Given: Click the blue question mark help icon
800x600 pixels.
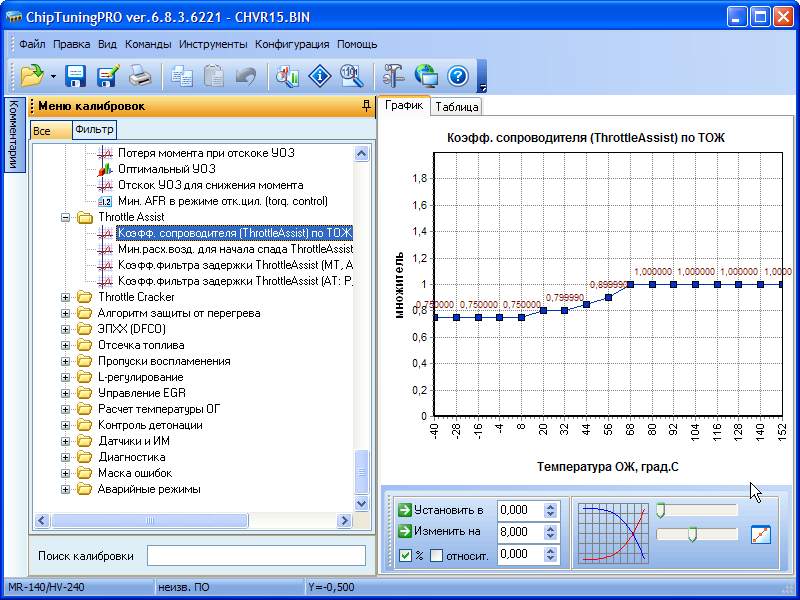Looking at the screenshot, I should coord(458,76).
